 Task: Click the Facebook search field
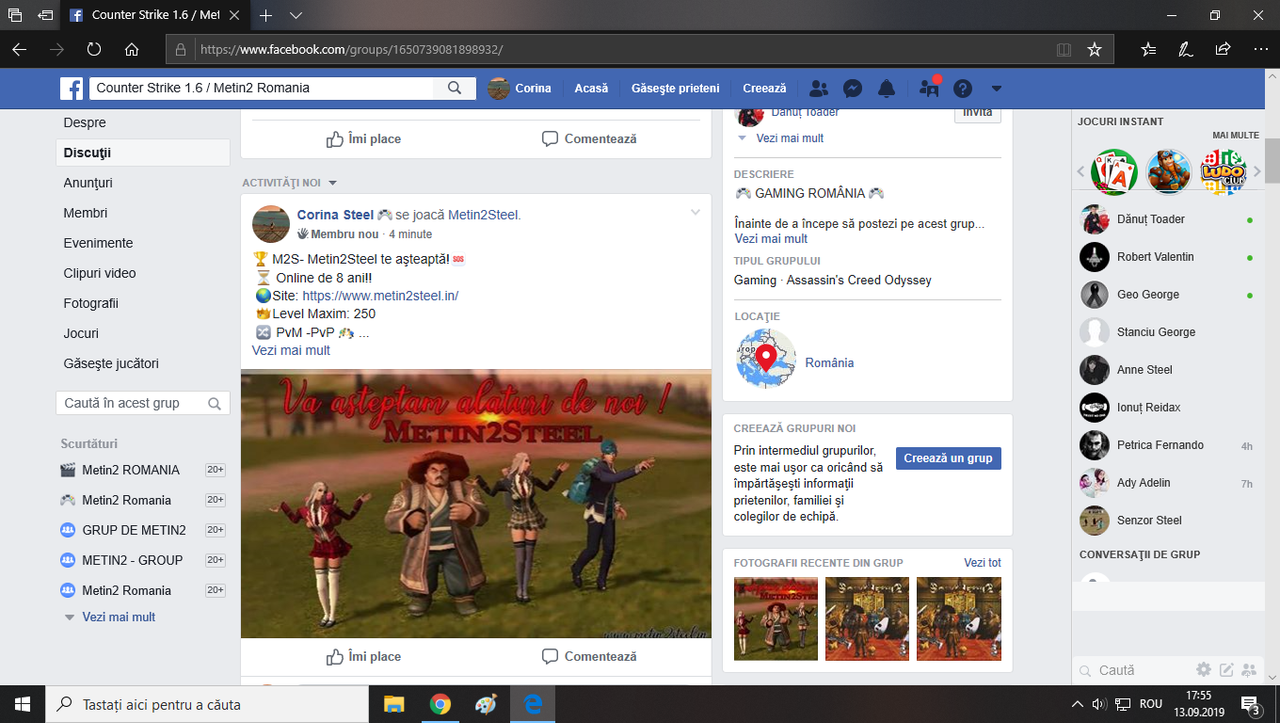tap(262, 88)
